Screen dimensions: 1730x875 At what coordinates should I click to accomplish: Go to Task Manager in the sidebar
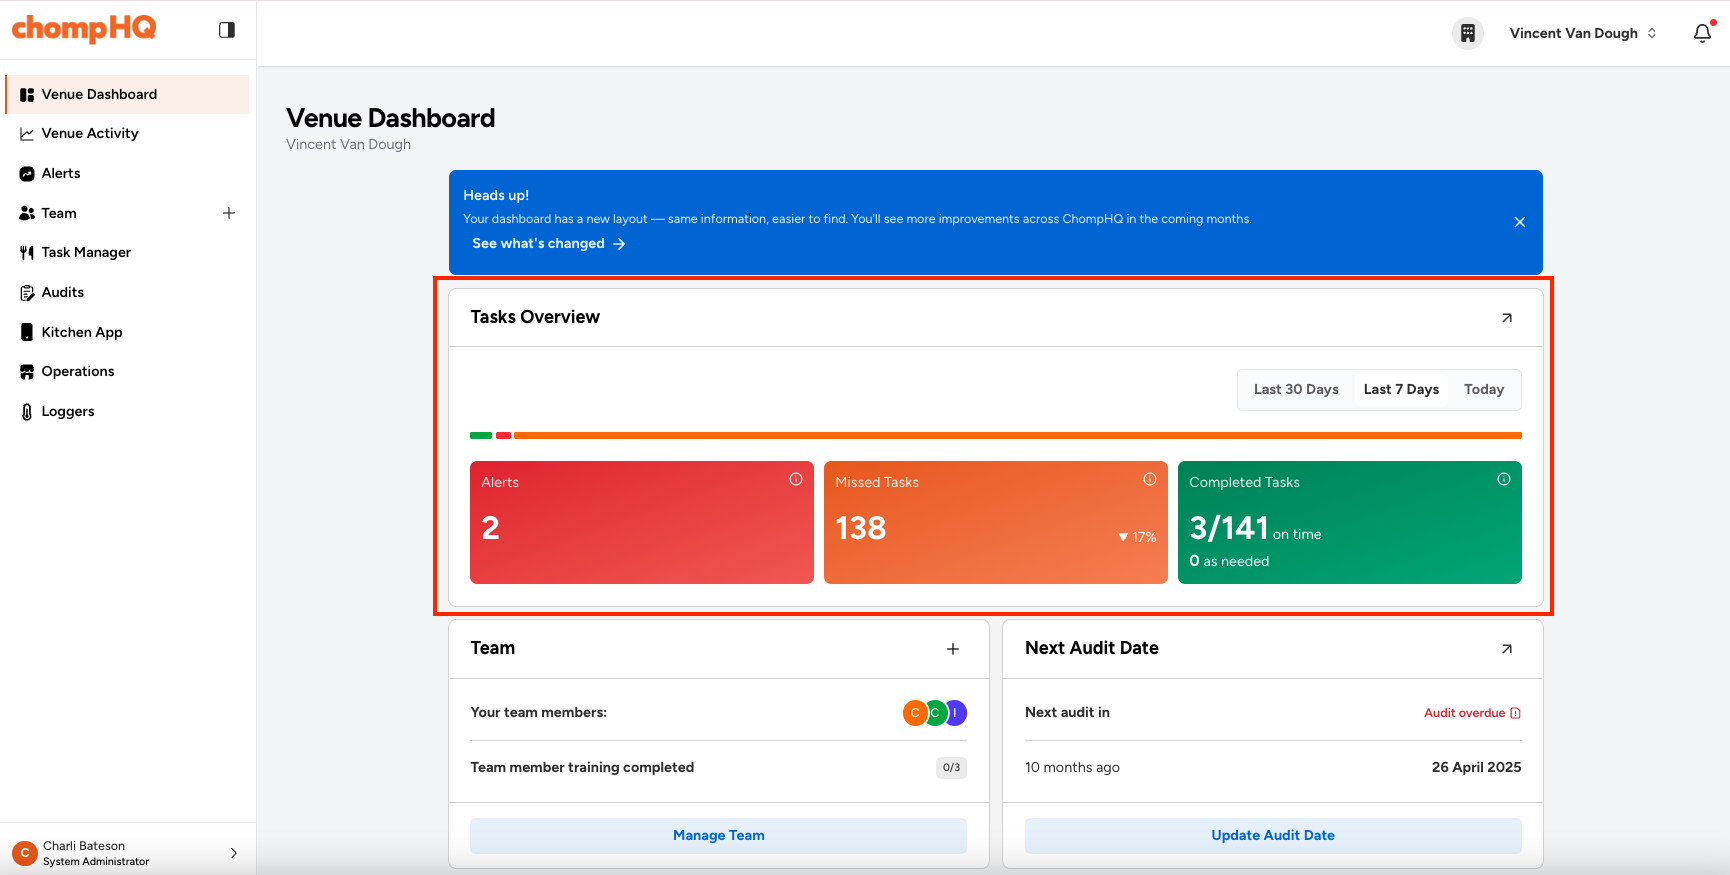[86, 252]
